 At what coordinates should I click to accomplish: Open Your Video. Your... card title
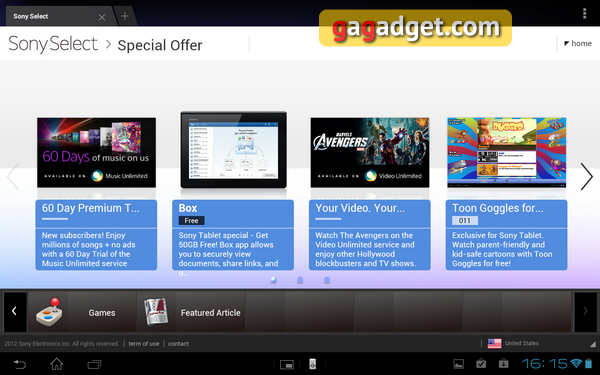360,208
